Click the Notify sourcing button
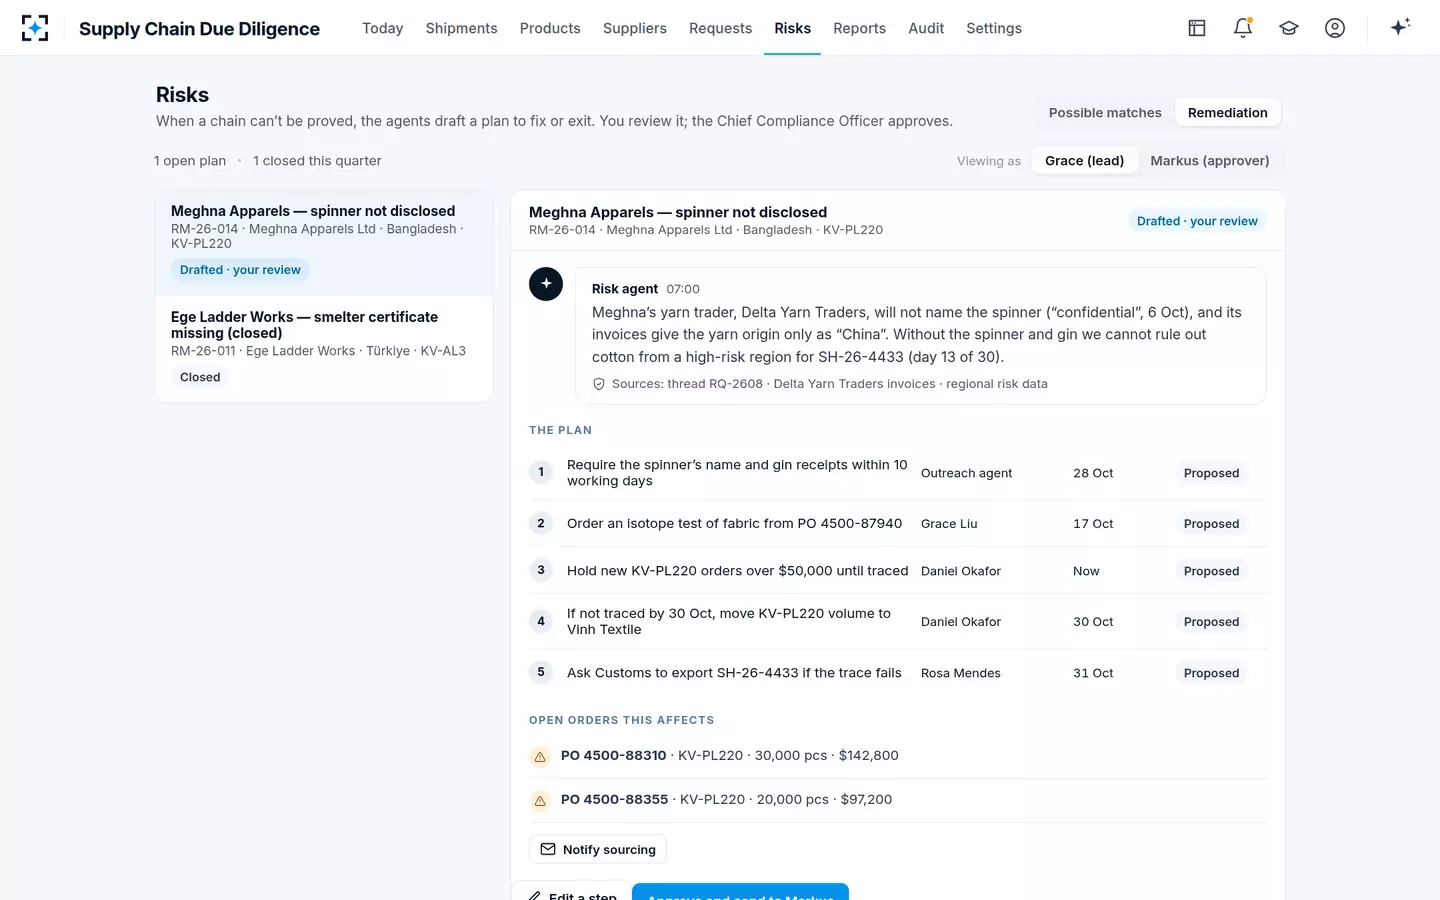Screen dimensions: 1440x900 tap(598, 849)
